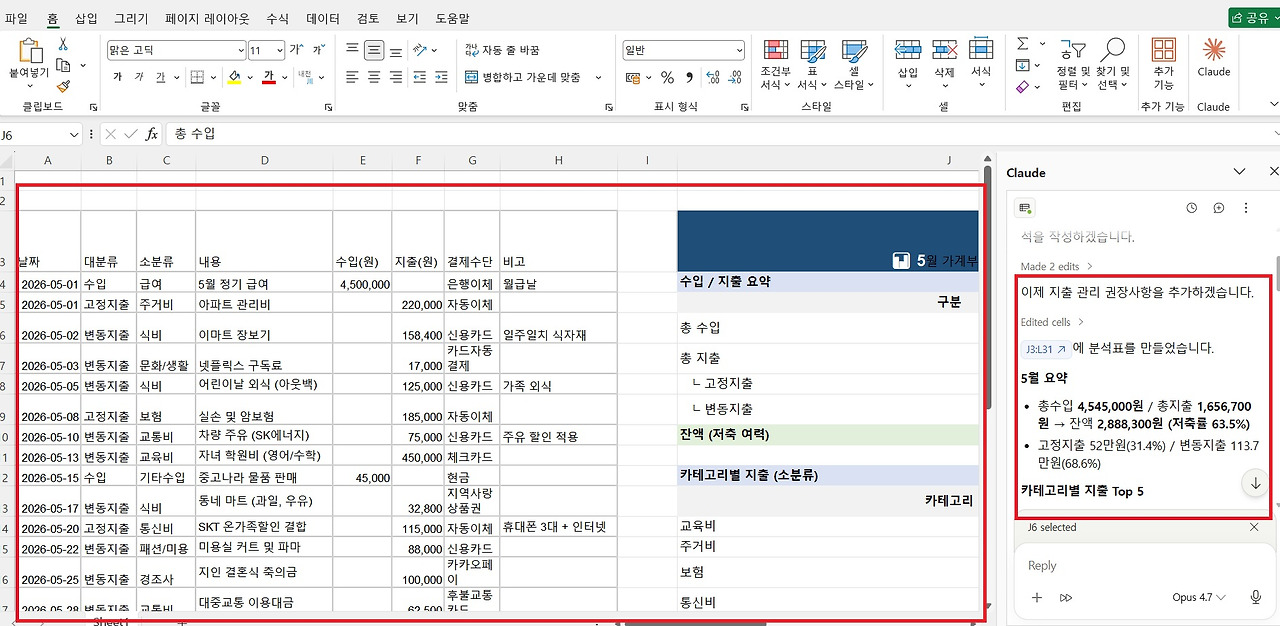
Task: Open the font size 11 dropdown
Action: click(x=279, y=50)
